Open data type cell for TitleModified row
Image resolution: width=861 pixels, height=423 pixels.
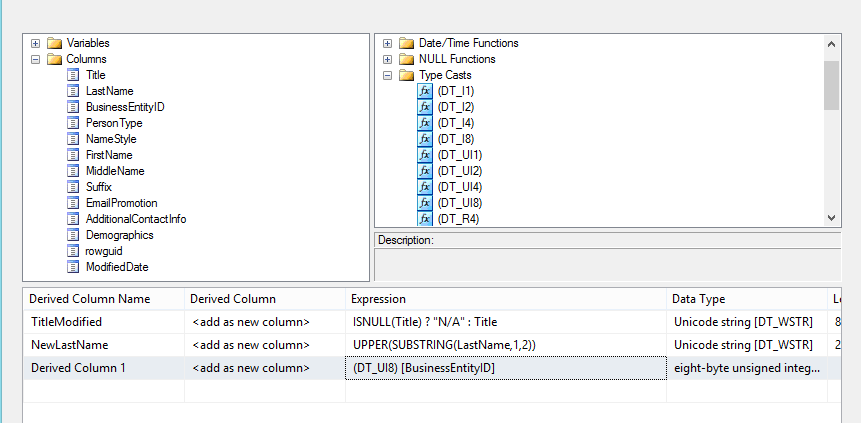[746, 322]
